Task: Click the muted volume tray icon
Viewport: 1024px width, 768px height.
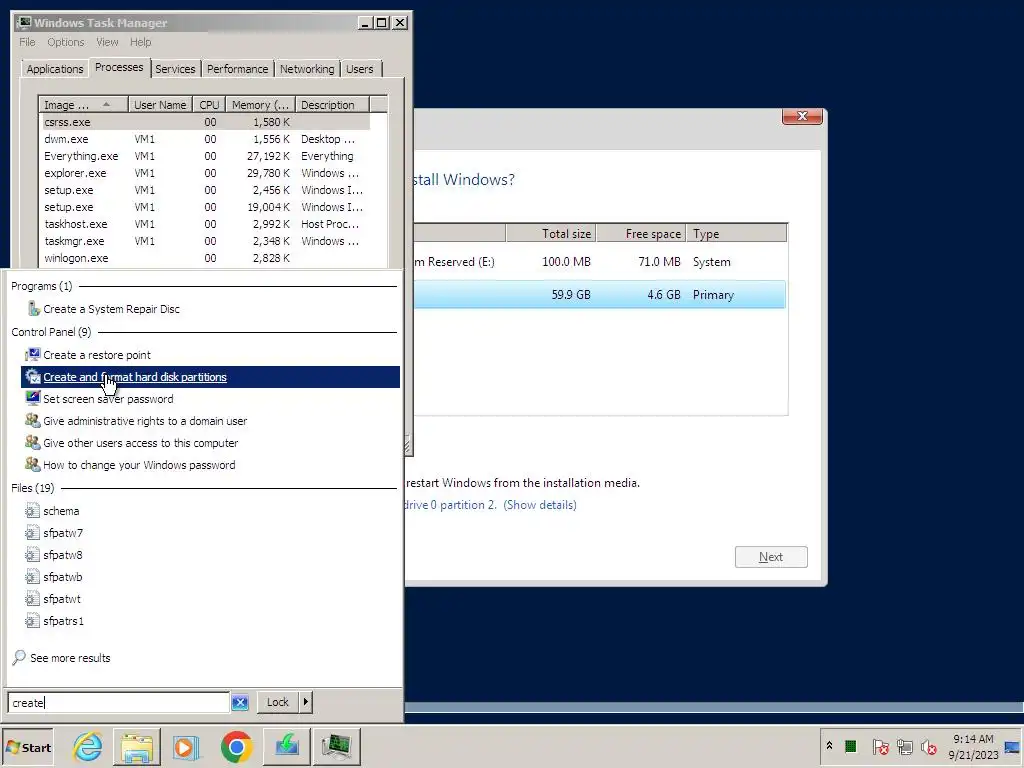Action: pos(928,746)
